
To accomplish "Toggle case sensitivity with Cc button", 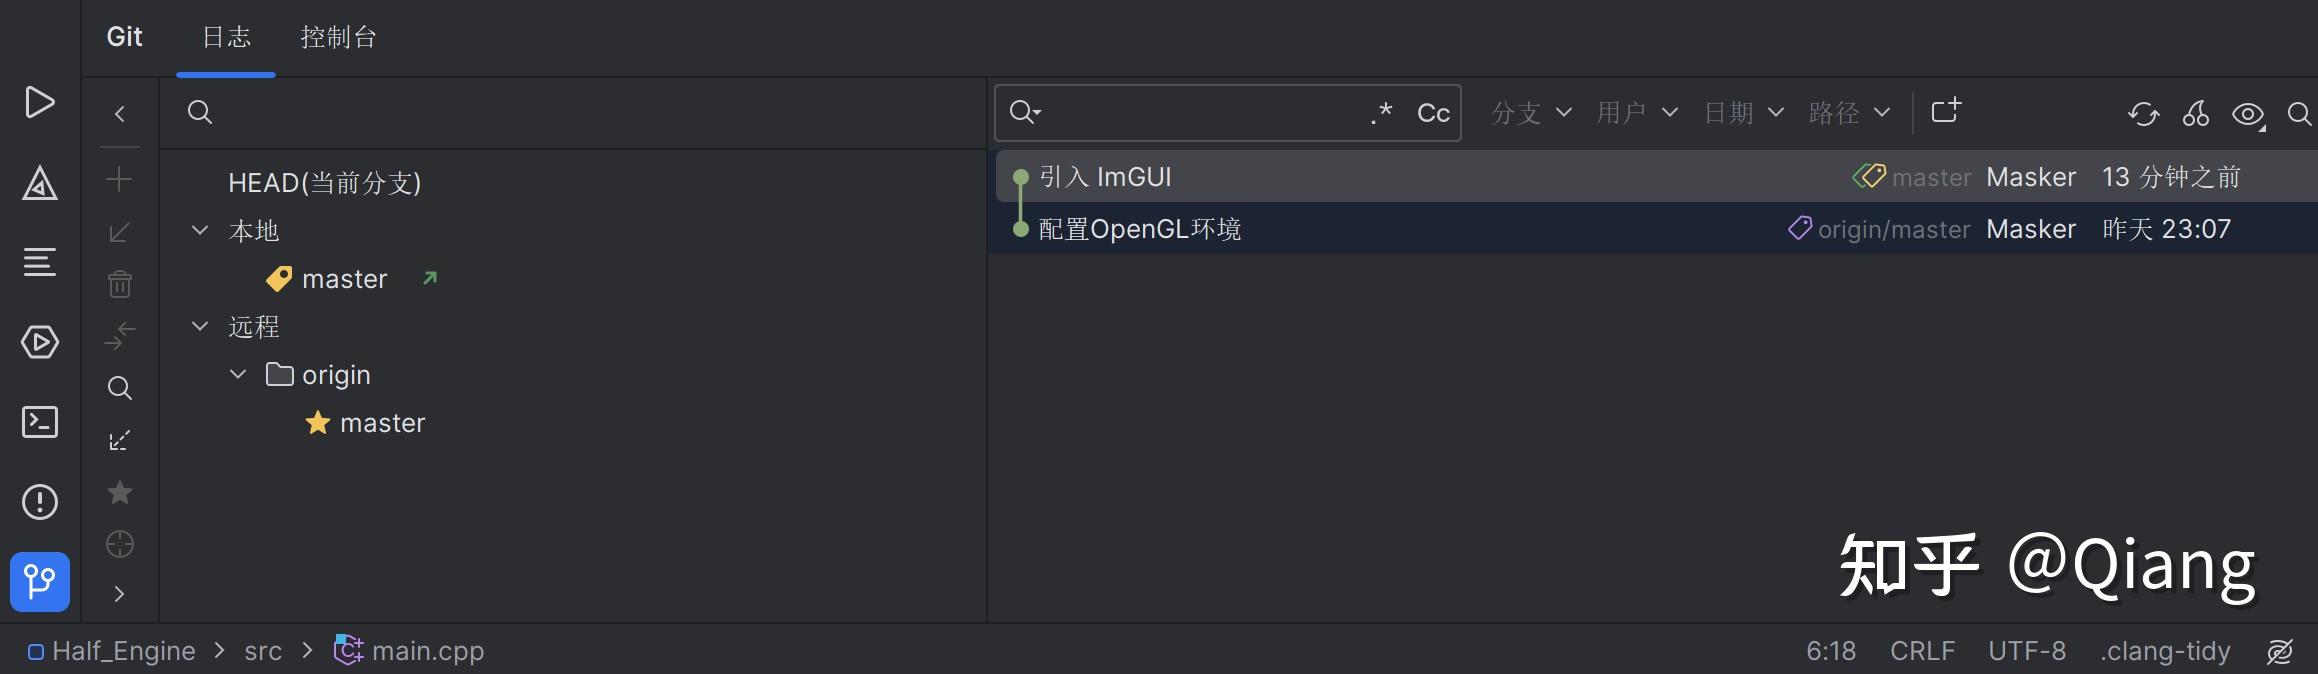I will point(1433,113).
